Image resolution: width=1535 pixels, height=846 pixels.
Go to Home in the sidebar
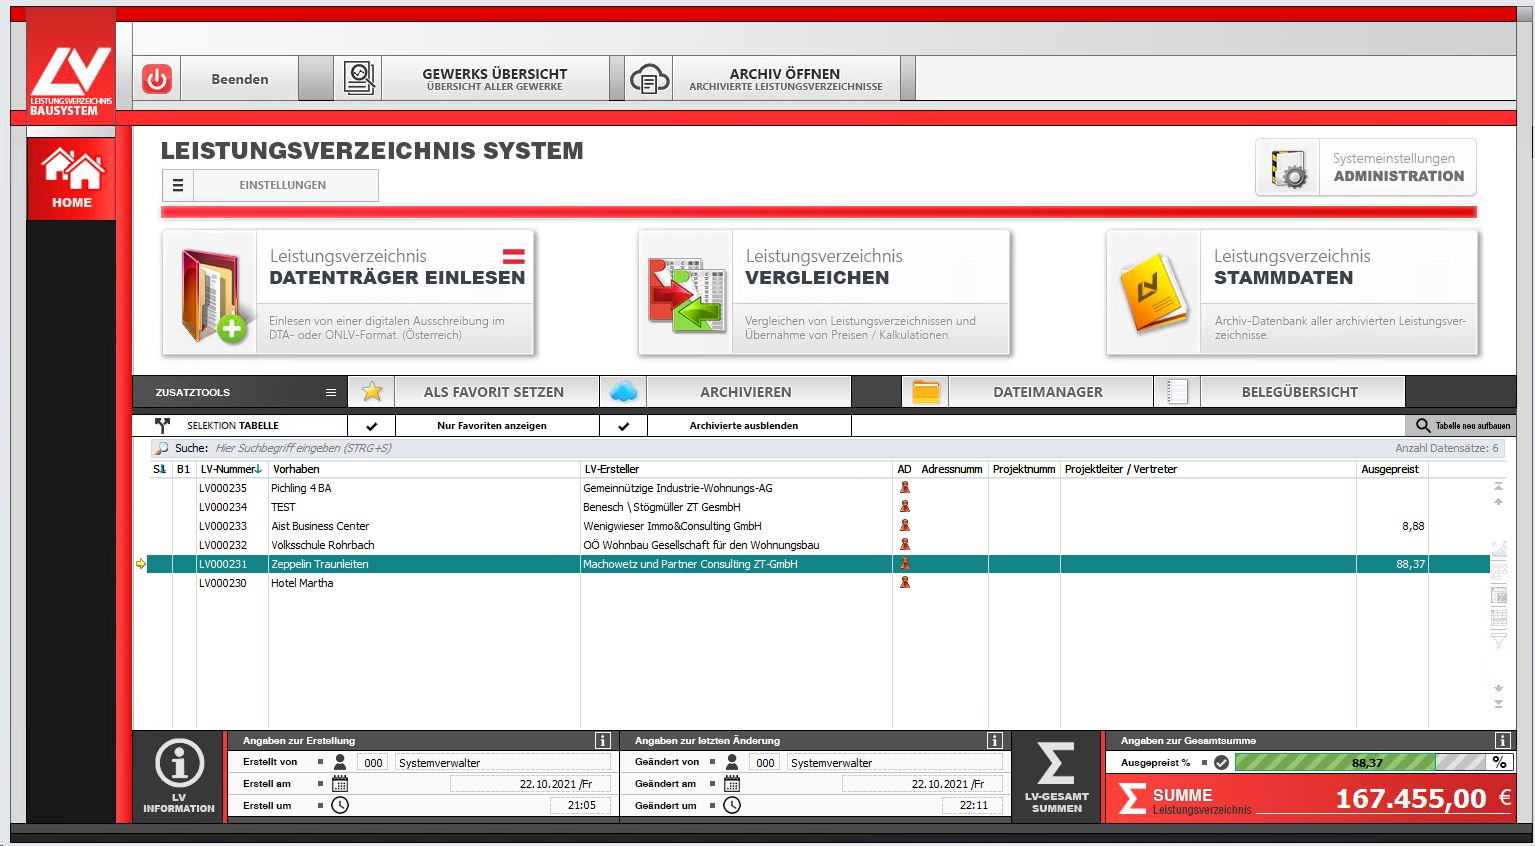coord(71,179)
